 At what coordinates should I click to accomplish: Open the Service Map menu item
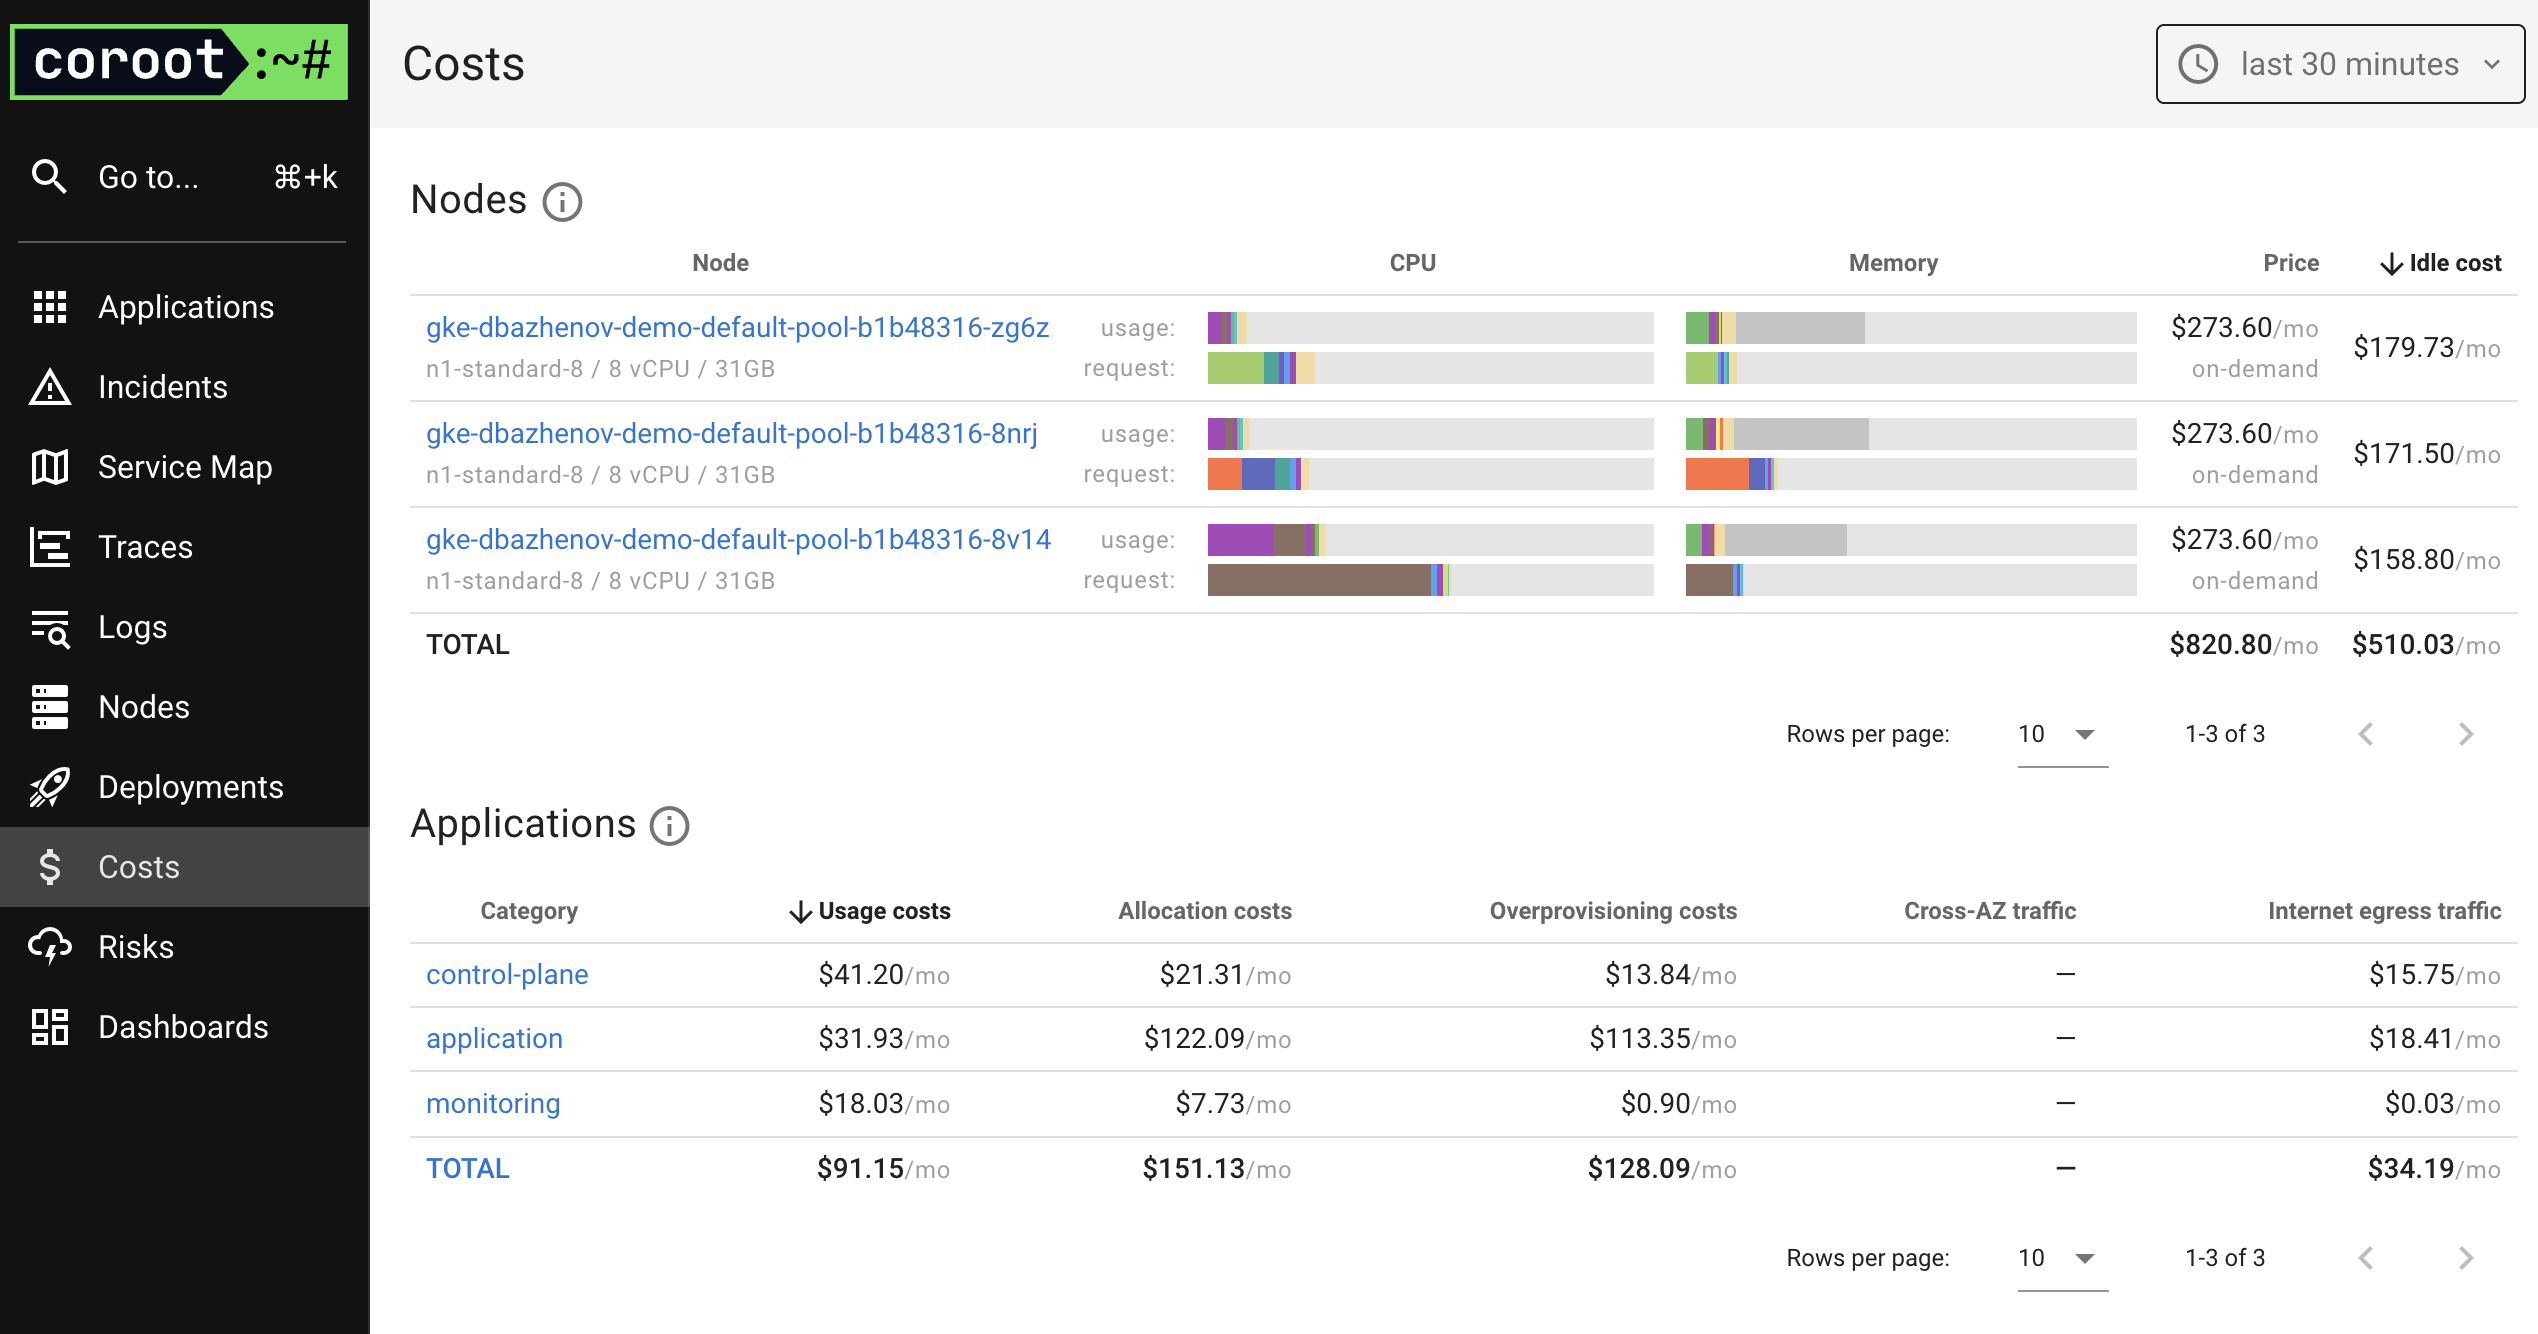pyautogui.click(x=185, y=467)
